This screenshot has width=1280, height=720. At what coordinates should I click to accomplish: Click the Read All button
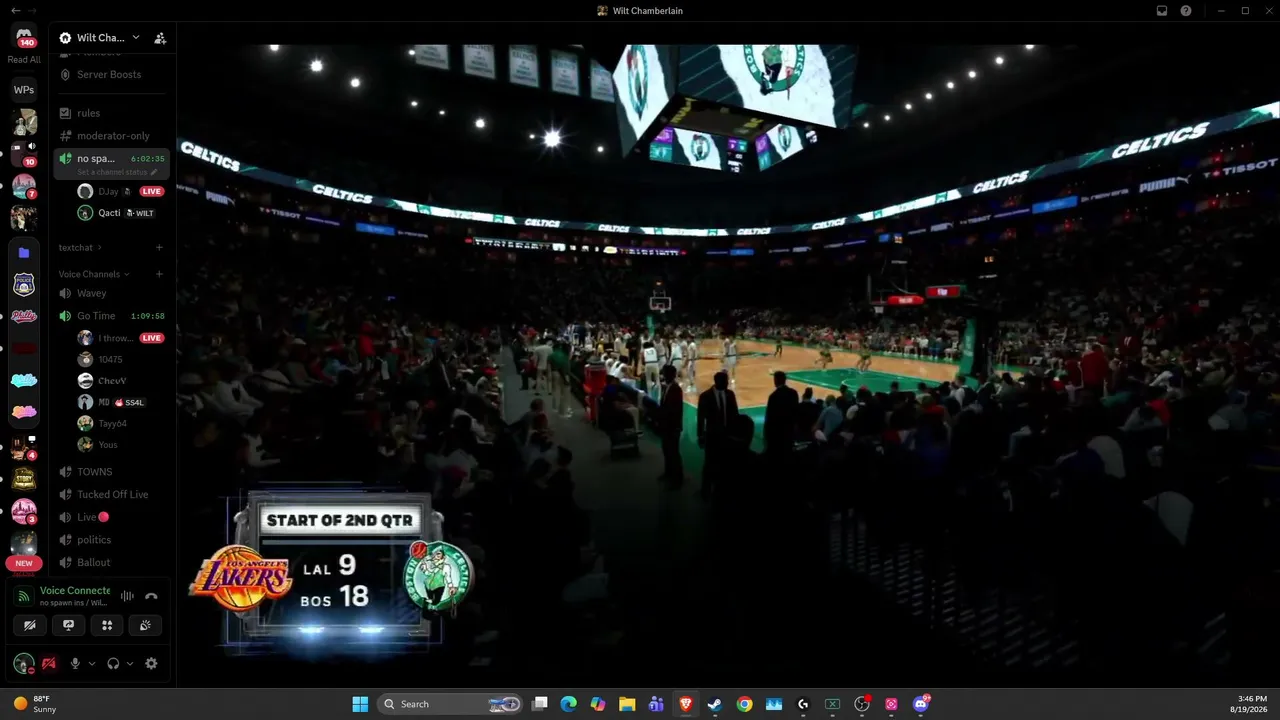click(24, 60)
